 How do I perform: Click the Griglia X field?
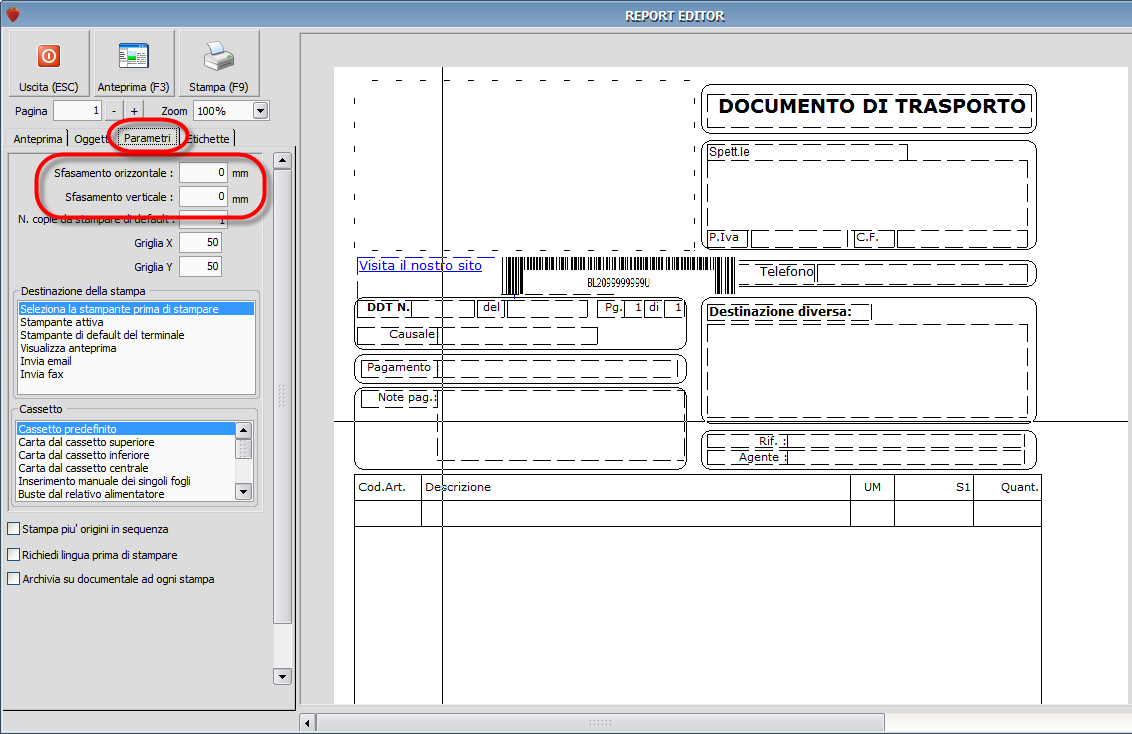click(200, 243)
